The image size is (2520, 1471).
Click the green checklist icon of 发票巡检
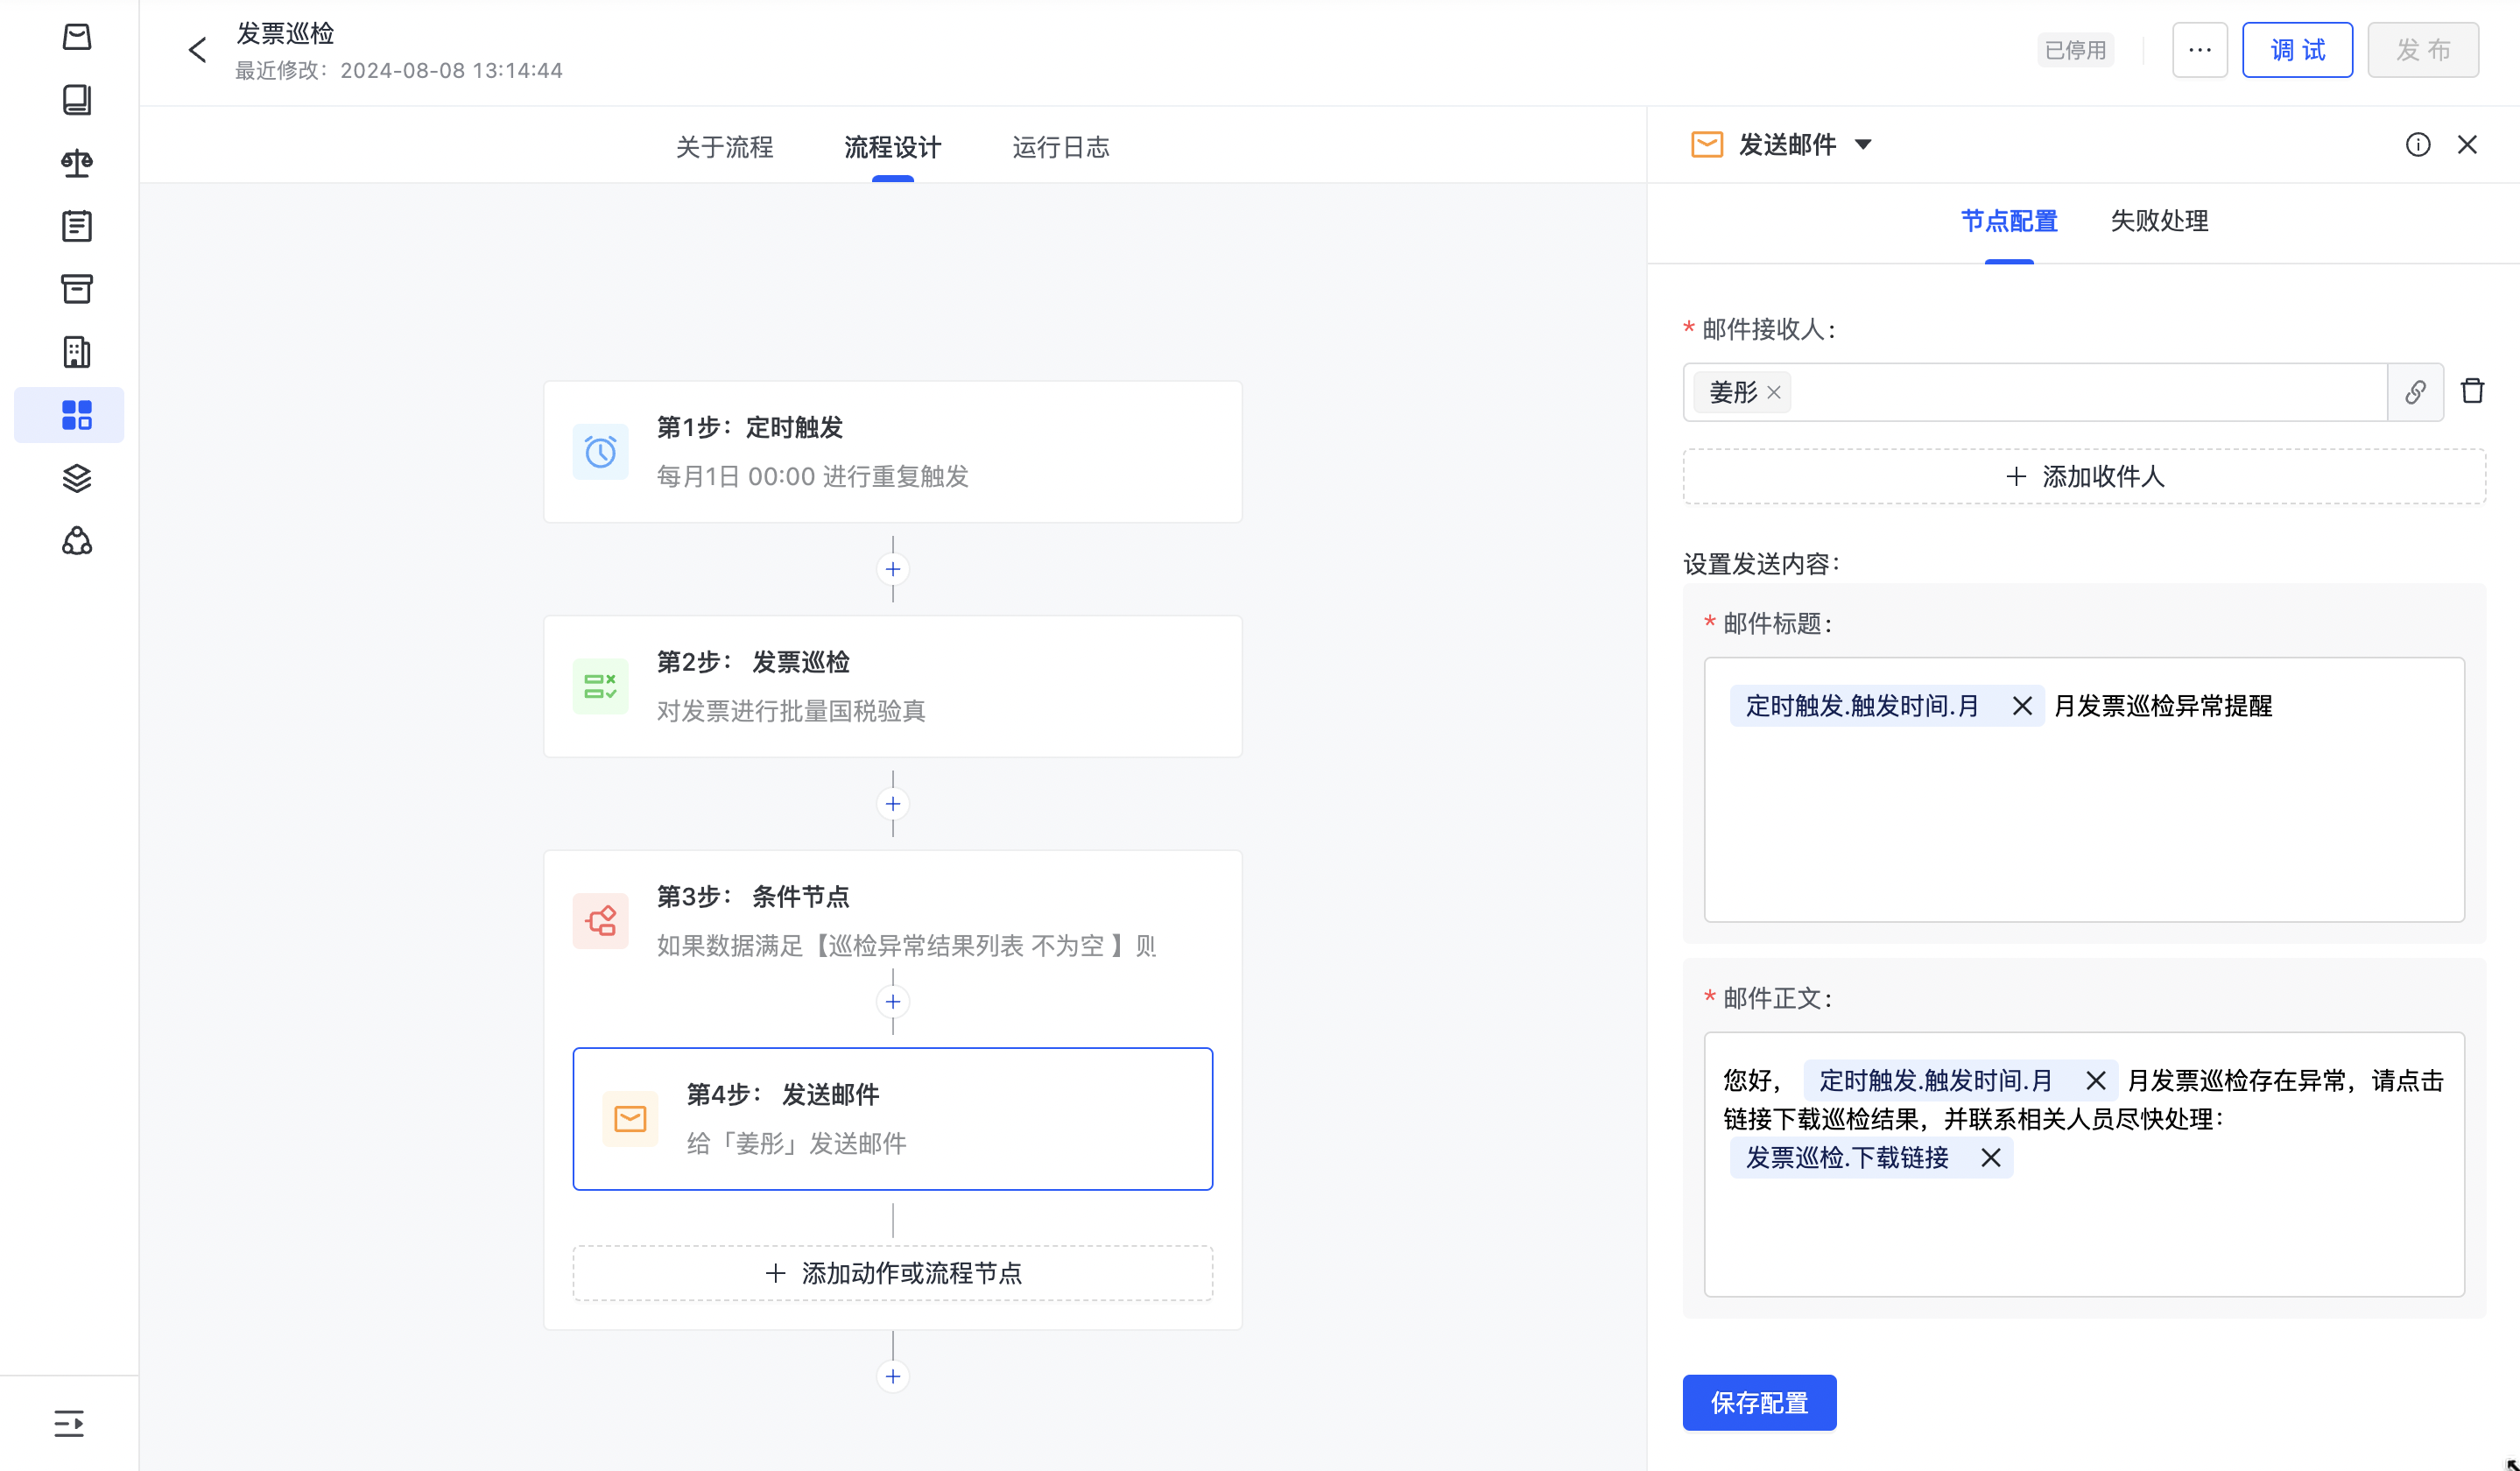click(x=600, y=686)
